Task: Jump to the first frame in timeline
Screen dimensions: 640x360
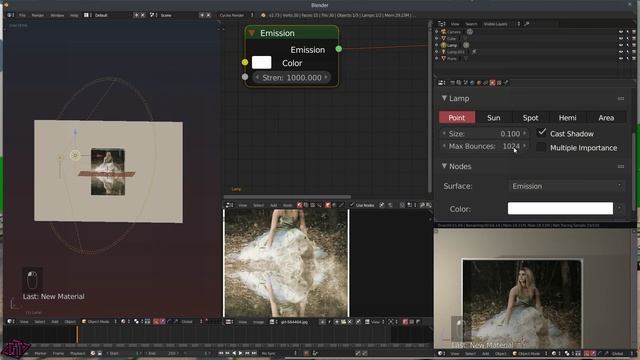Action: pyautogui.click(x=221, y=353)
